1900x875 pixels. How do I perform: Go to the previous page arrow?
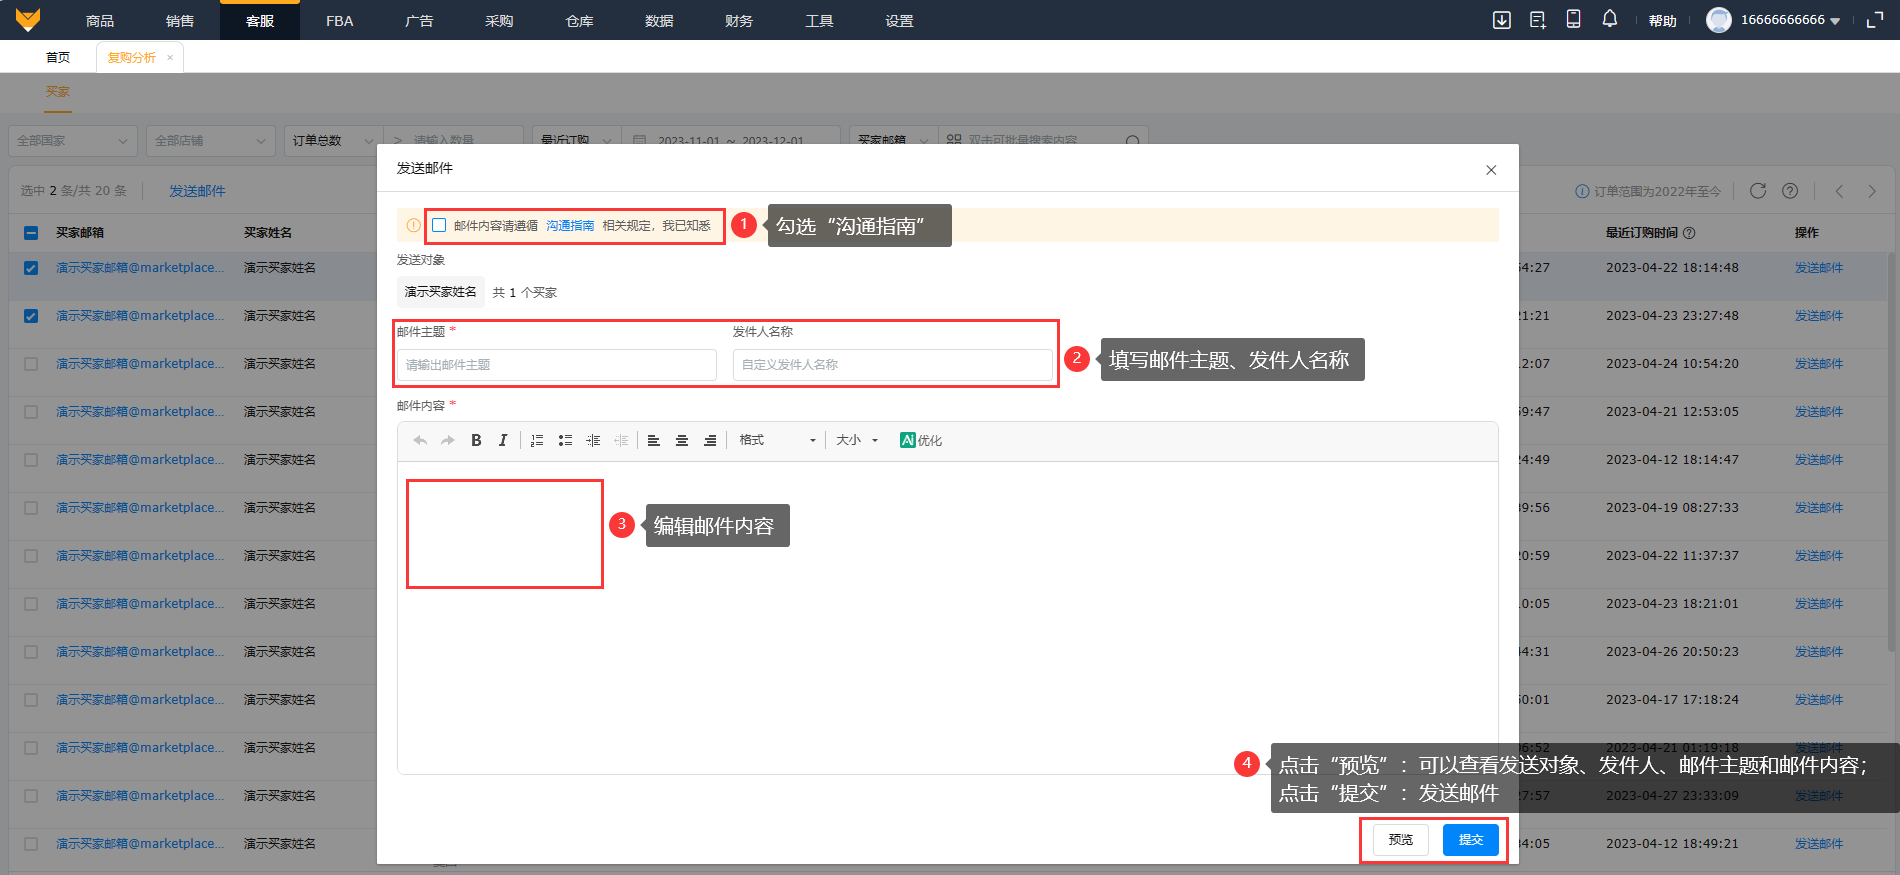(x=1839, y=191)
